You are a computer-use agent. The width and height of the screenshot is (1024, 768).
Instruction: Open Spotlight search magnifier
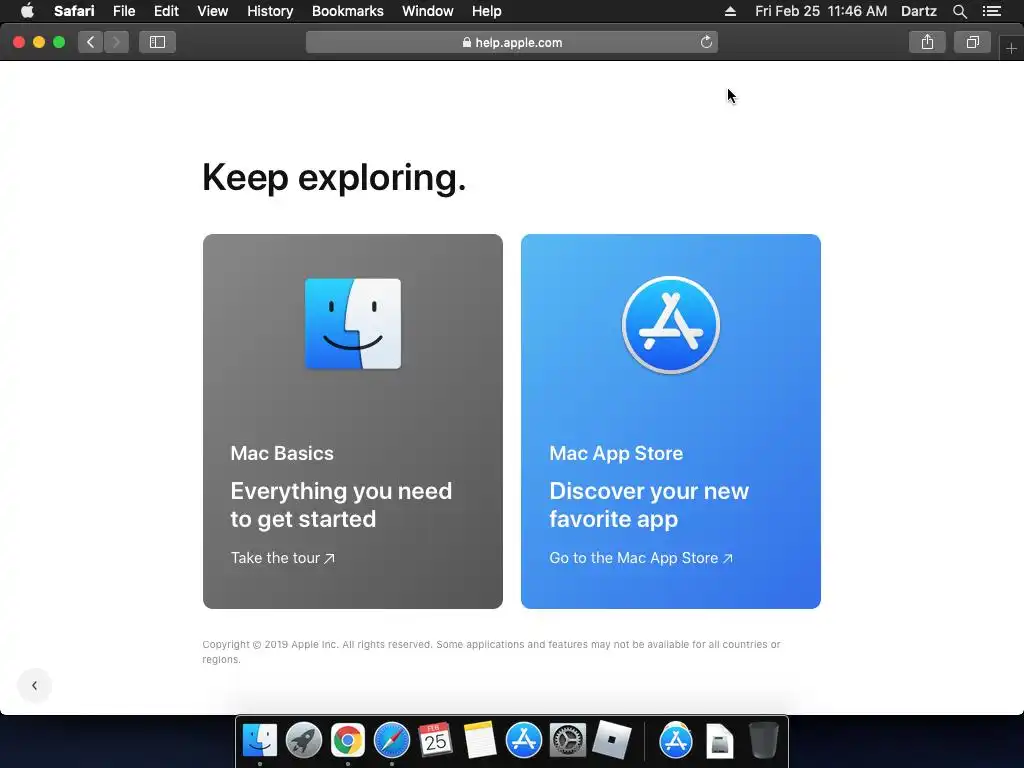(959, 11)
